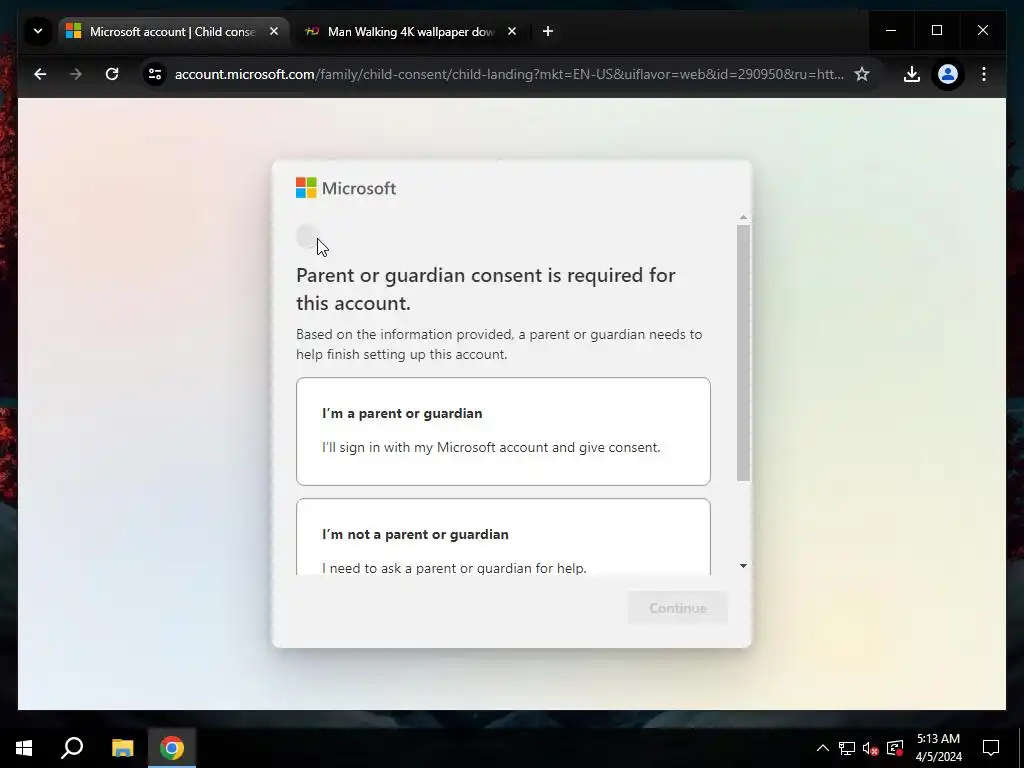
Task: Click the Continue button
Action: [677, 608]
